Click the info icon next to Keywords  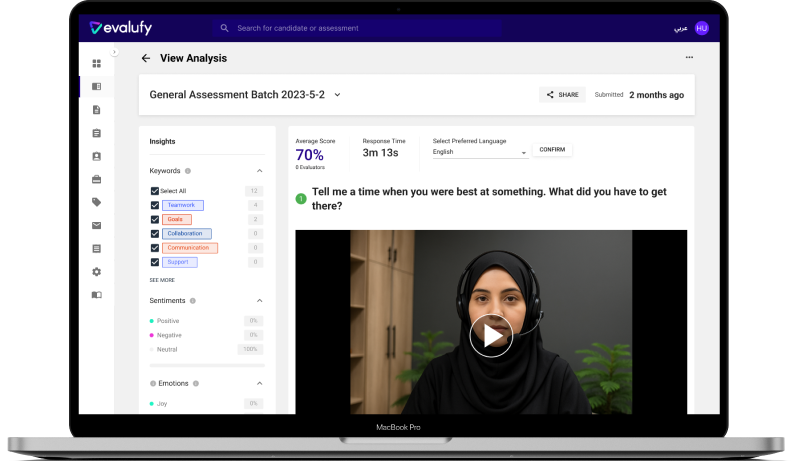pos(188,171)
